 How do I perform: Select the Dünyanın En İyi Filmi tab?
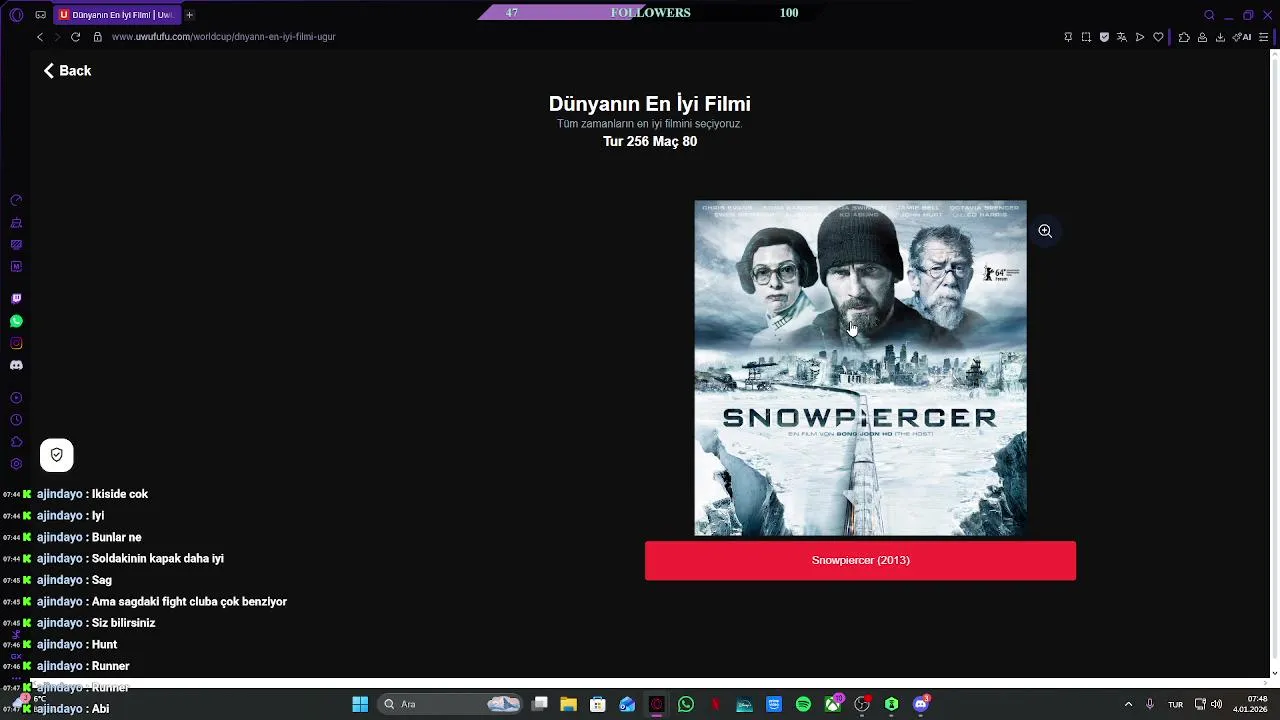[116, 15]
